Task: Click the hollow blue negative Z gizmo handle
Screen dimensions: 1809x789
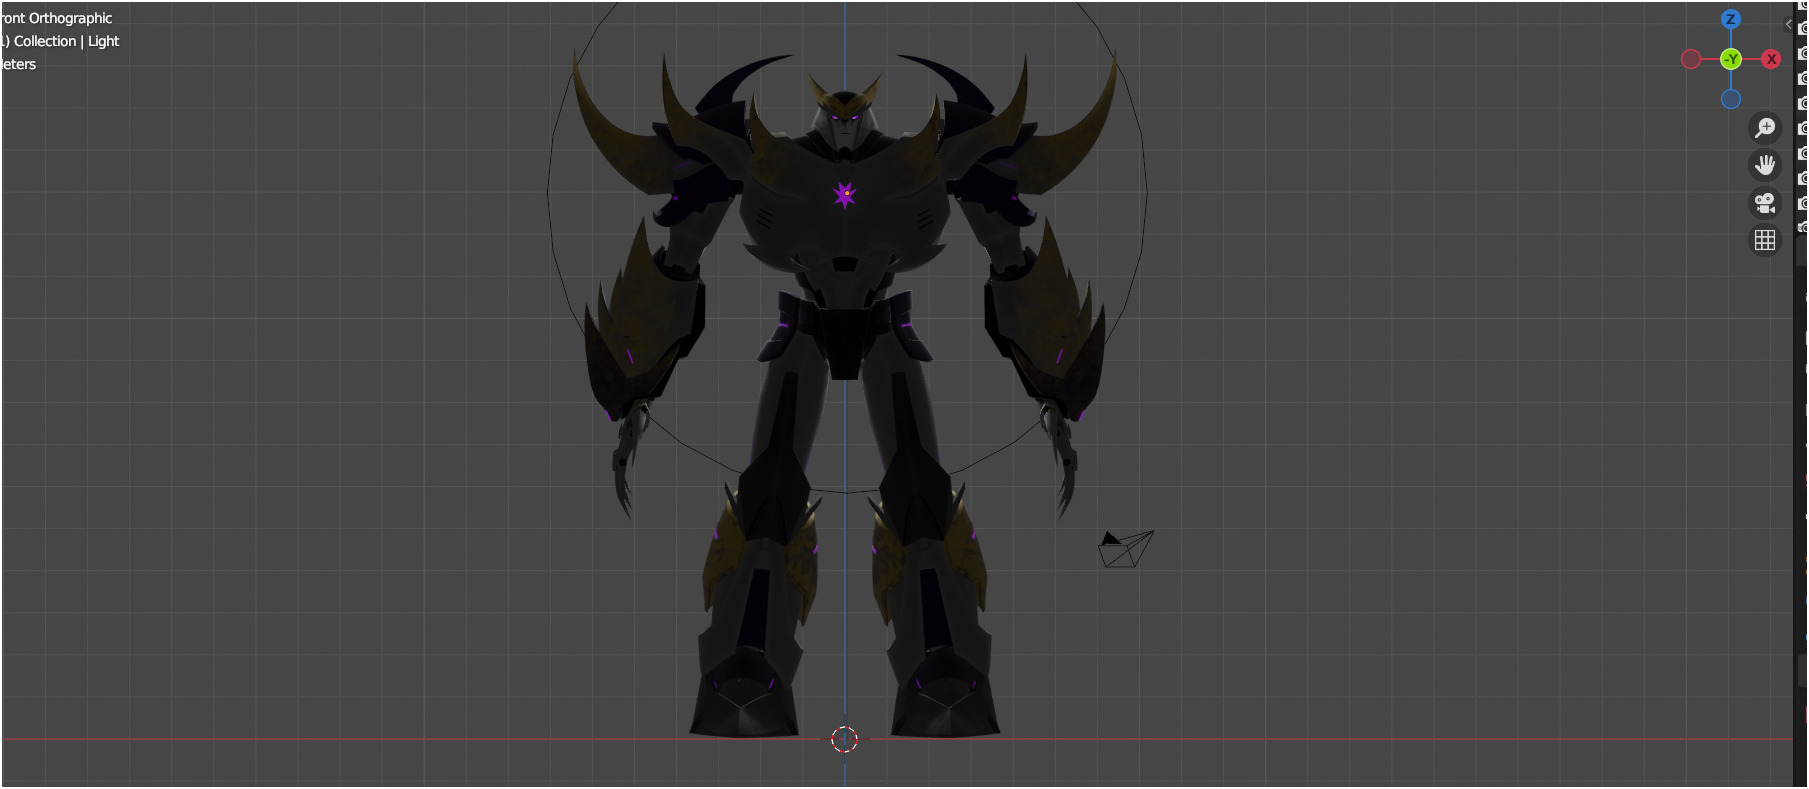Action: click(1731, 99)
